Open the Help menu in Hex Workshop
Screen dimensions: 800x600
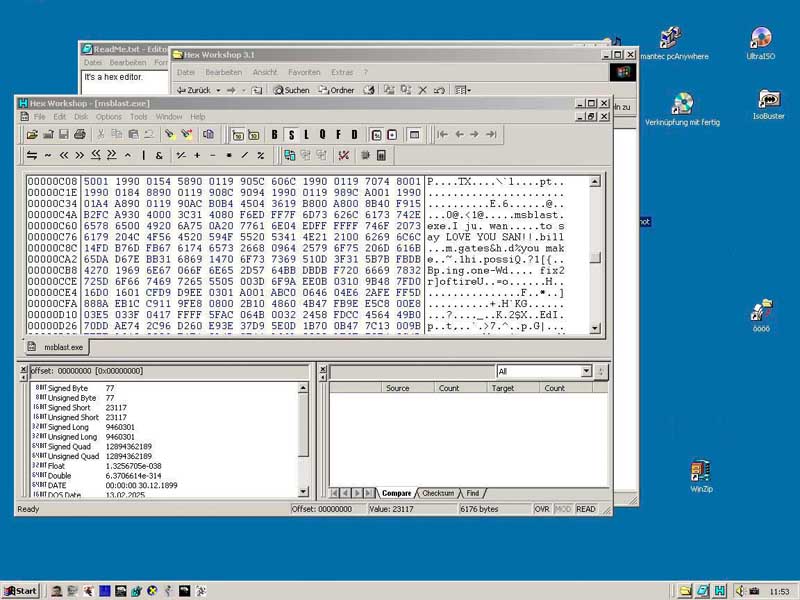[x=197, y=117]
